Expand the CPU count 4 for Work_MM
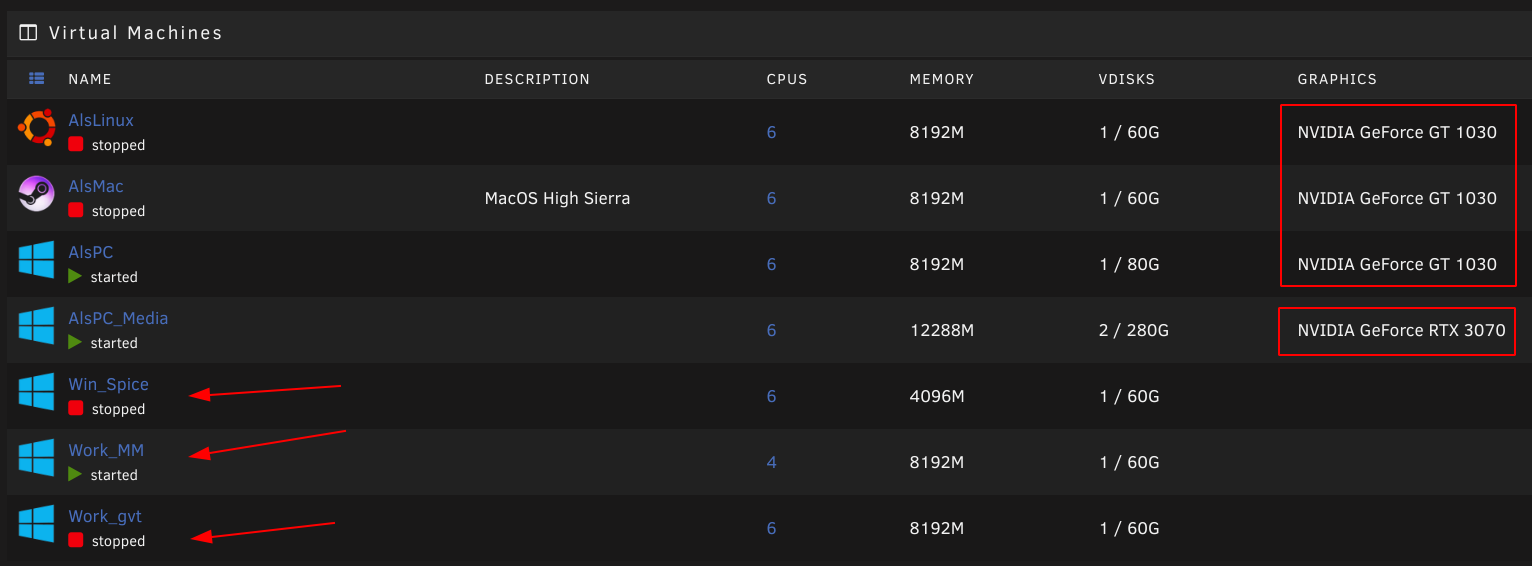Viewport: 1532px width, 566px height. (771, 462)
